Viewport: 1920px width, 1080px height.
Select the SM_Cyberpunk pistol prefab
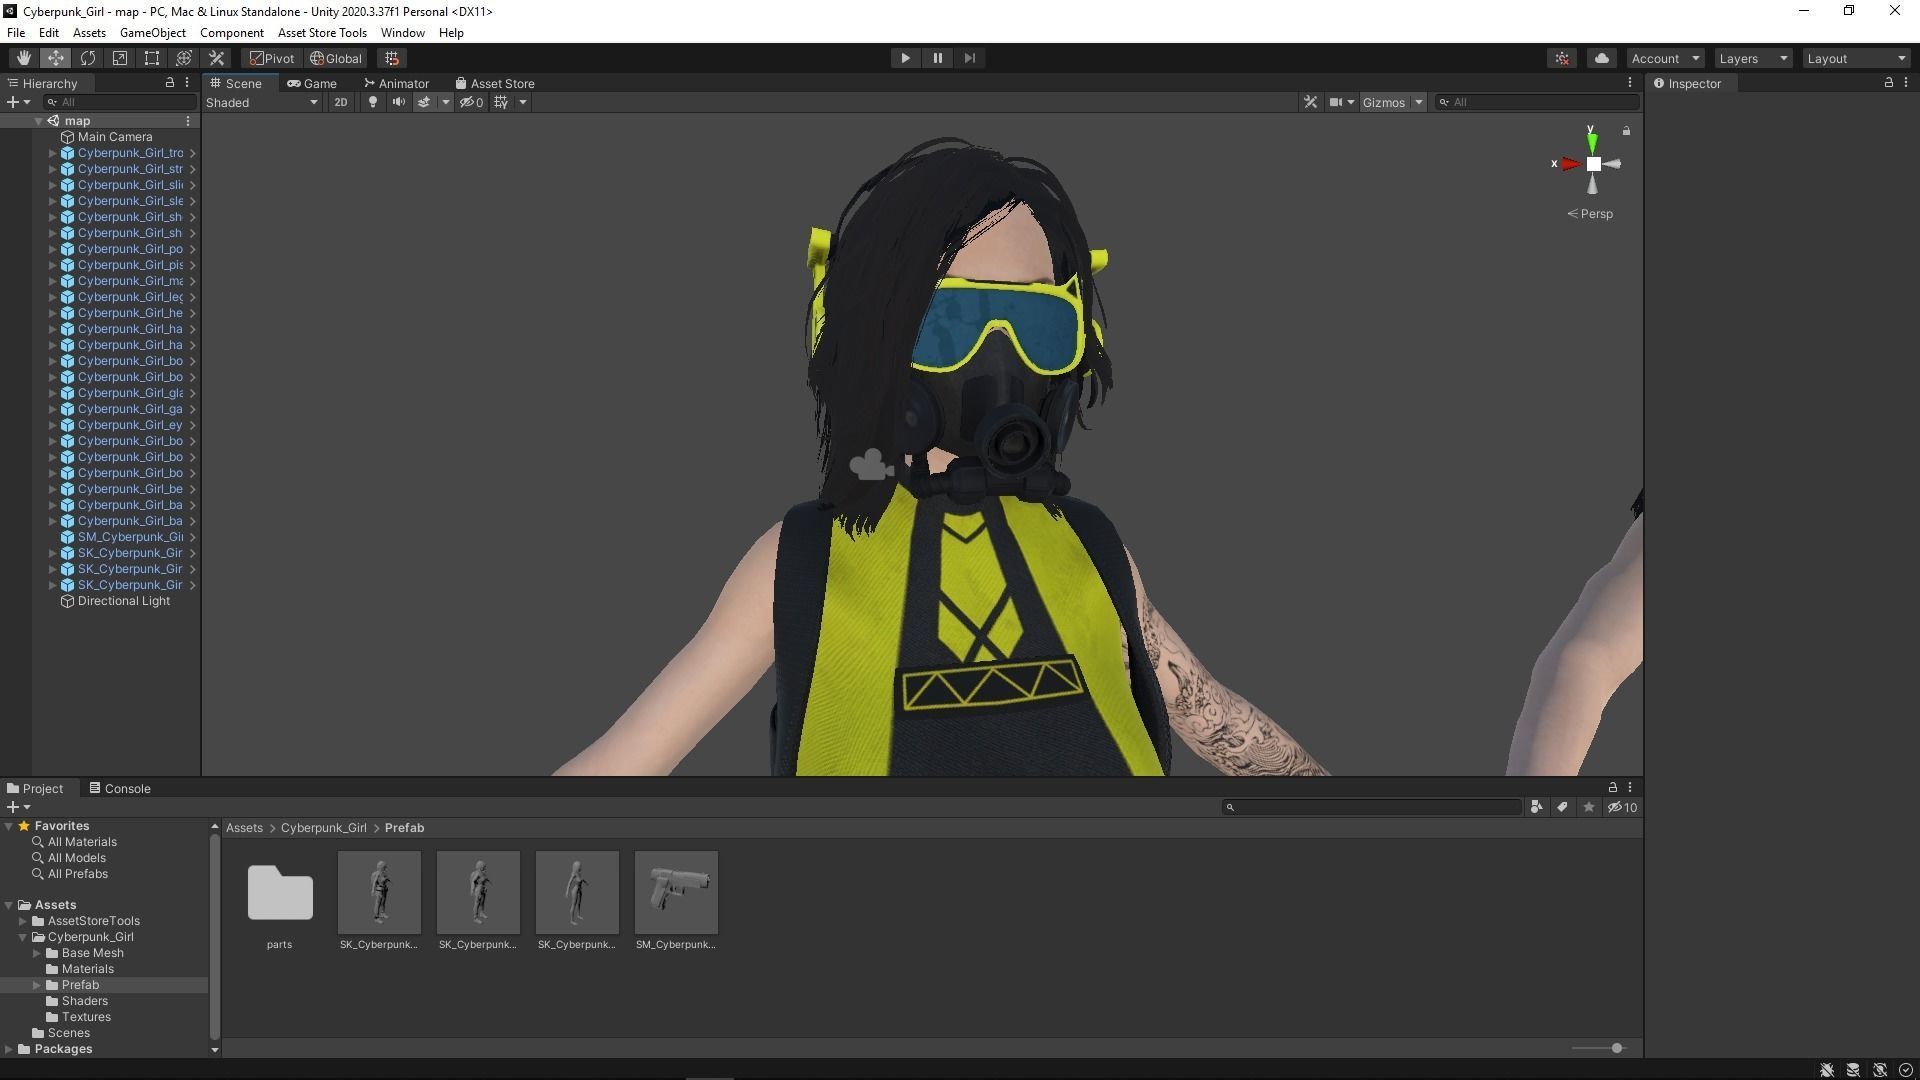click(x=676, y=892)
